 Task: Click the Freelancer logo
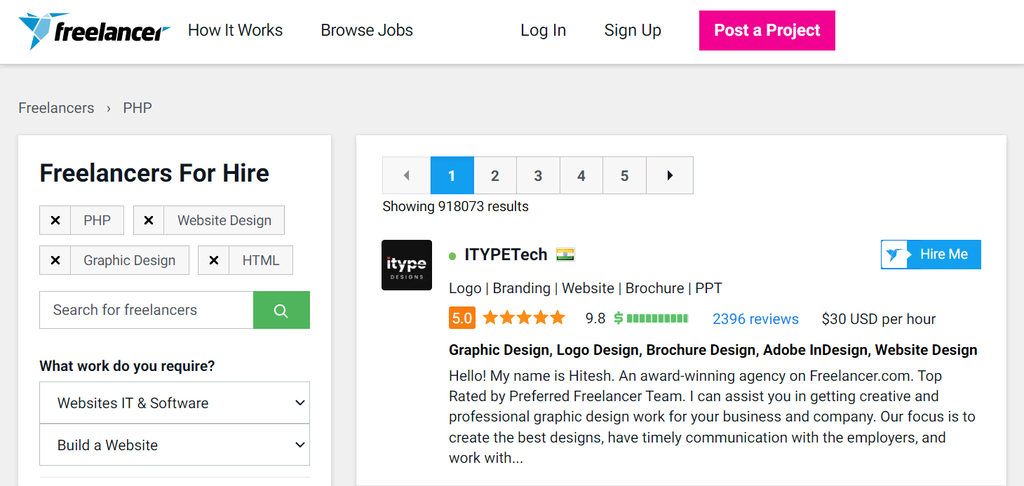click(94, 31)
